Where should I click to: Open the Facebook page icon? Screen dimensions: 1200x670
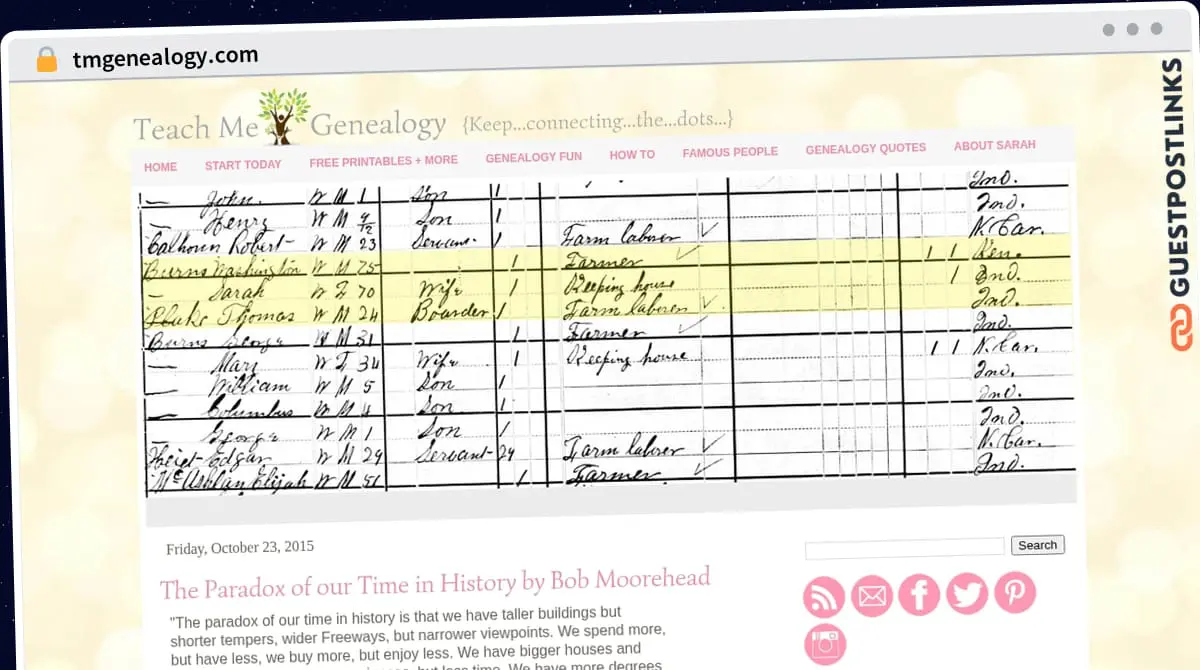[918, 594]
